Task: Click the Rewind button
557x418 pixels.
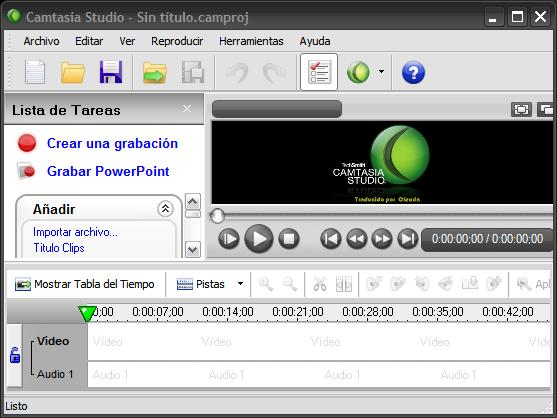Action: (357, 239)
